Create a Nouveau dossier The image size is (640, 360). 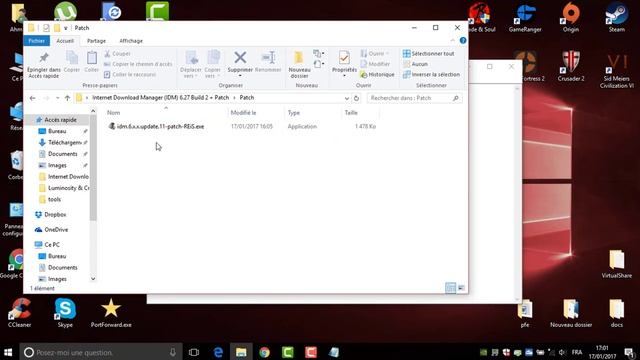pyautogui.click(x=299, y=64)
